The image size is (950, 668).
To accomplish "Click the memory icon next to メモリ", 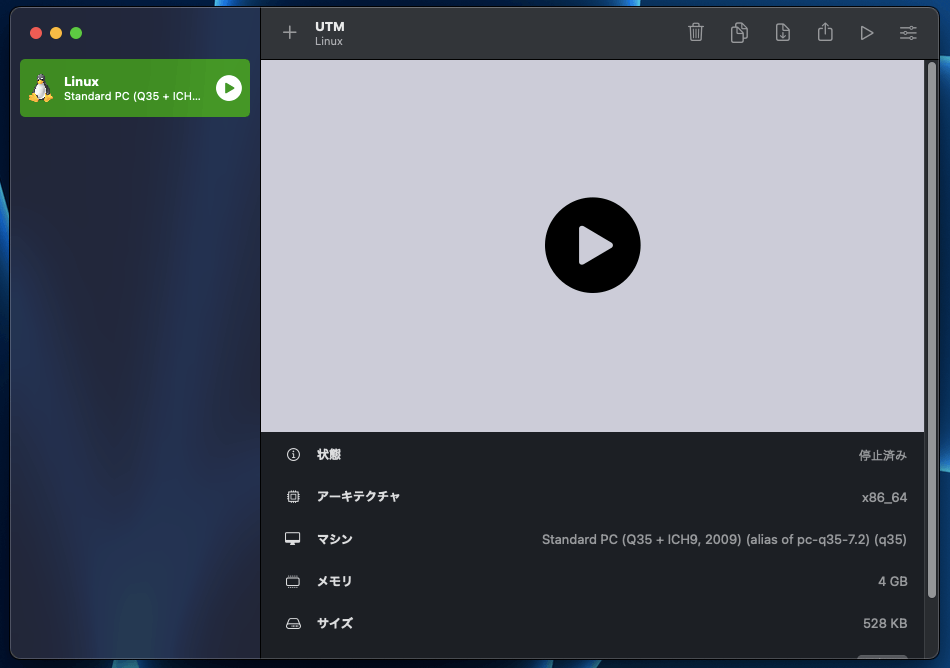I will click(x=293, y=581).
